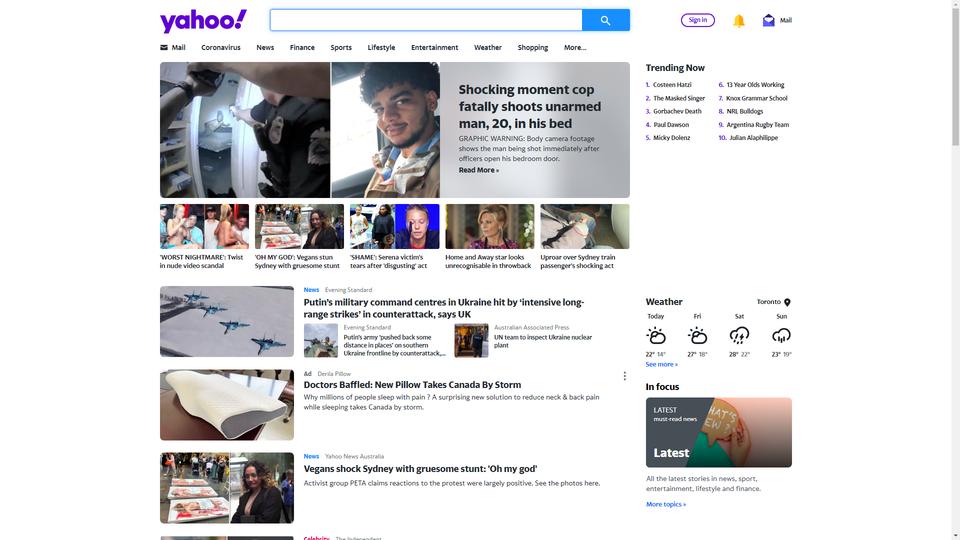Select trending topic NRL Bulldogs
Screen dimensions: 960x540
[x=744, y=111]
